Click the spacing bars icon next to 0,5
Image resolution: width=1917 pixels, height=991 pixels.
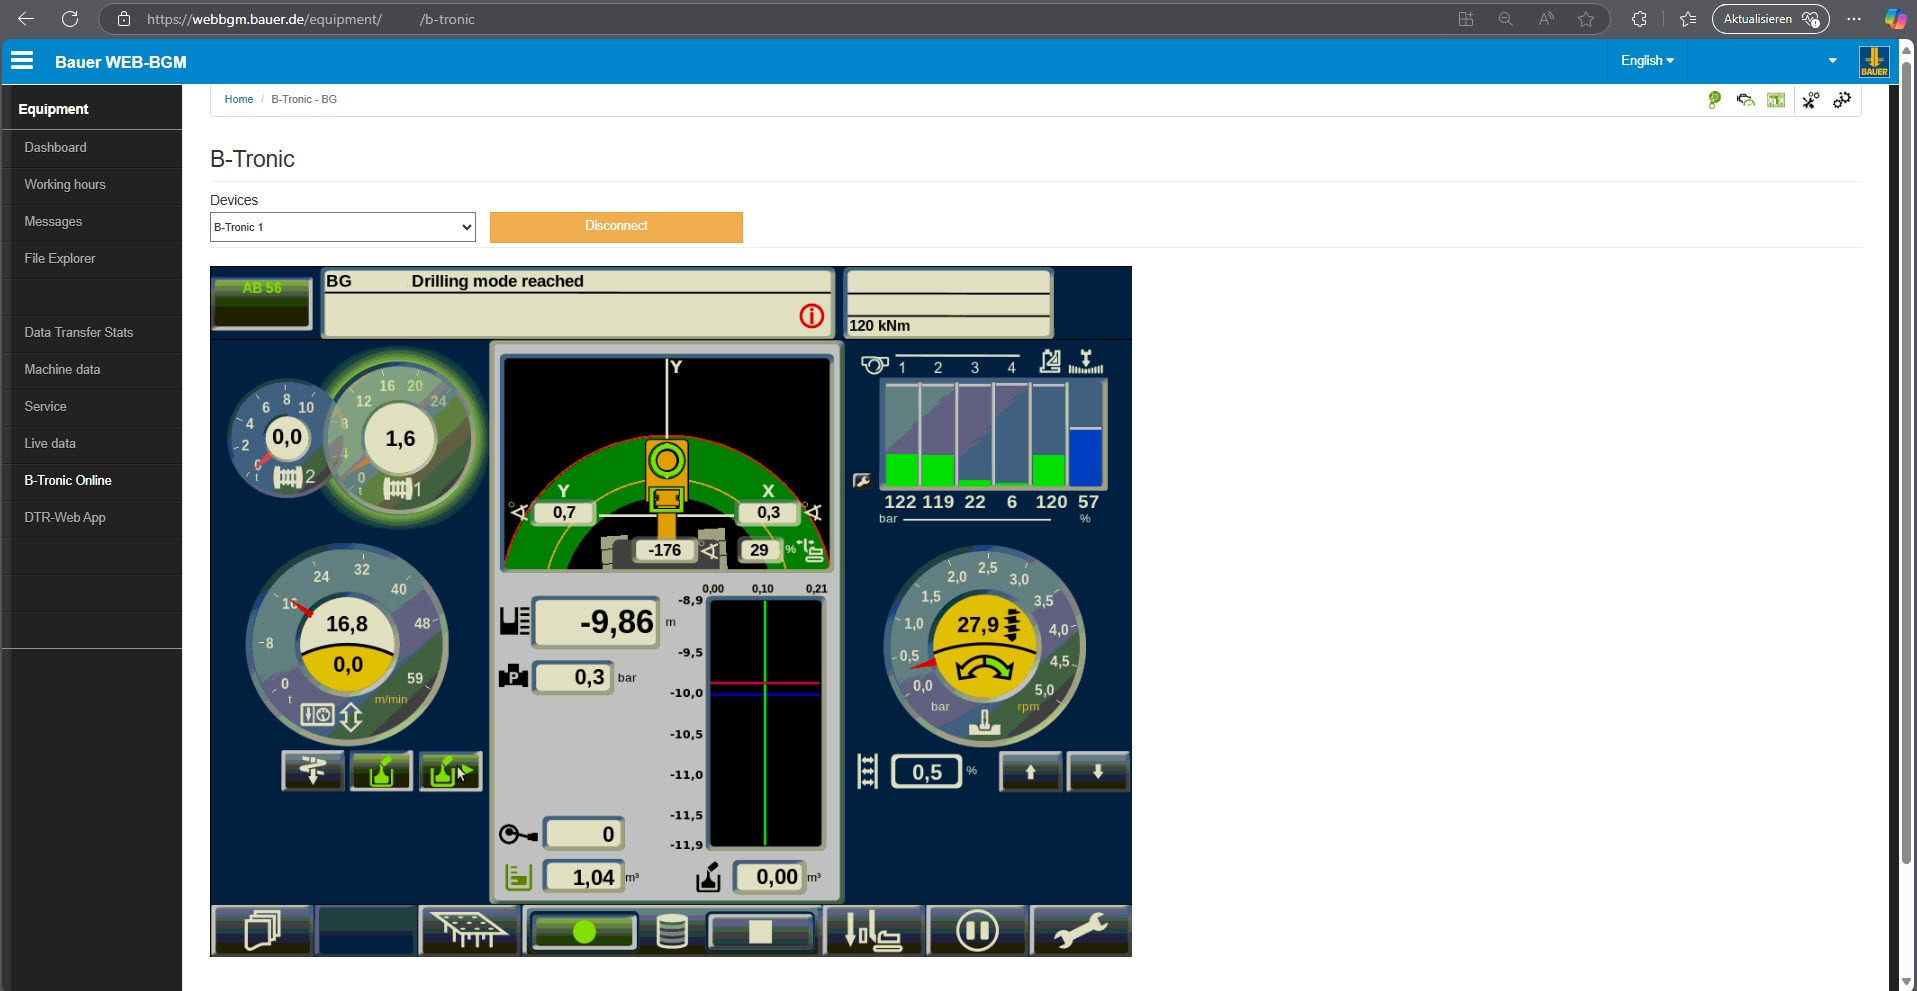click(x=868, y=771)
